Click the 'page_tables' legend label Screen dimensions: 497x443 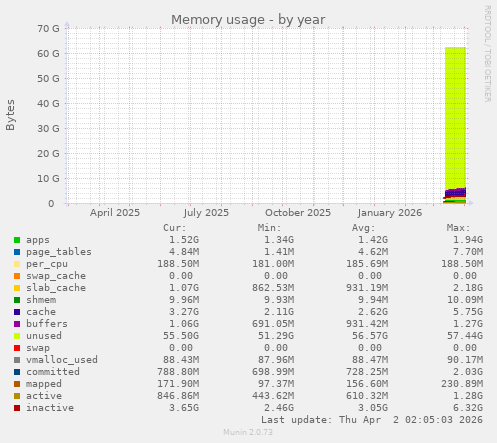tap(59, 252)
